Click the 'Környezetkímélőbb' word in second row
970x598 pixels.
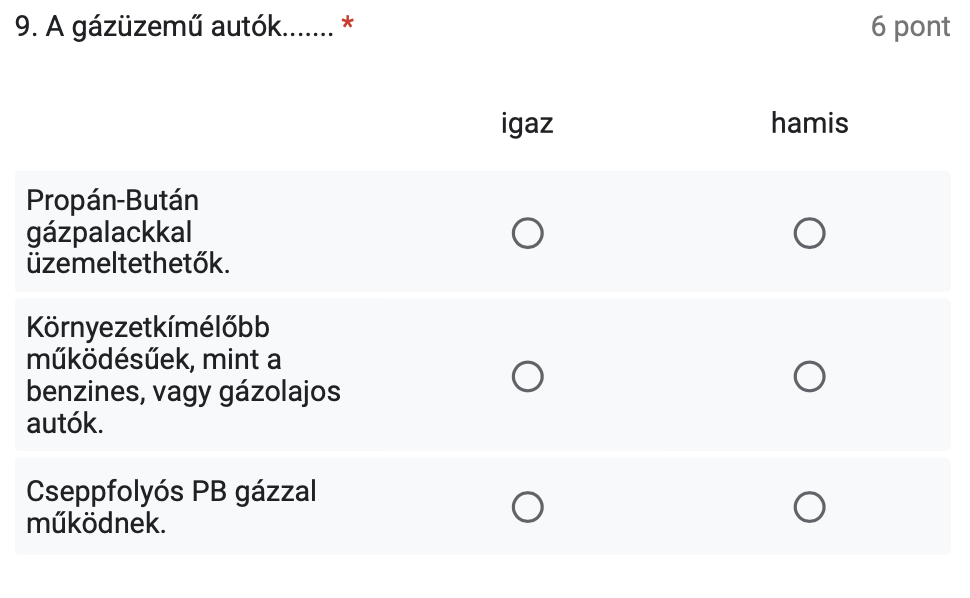click(149, 328)
